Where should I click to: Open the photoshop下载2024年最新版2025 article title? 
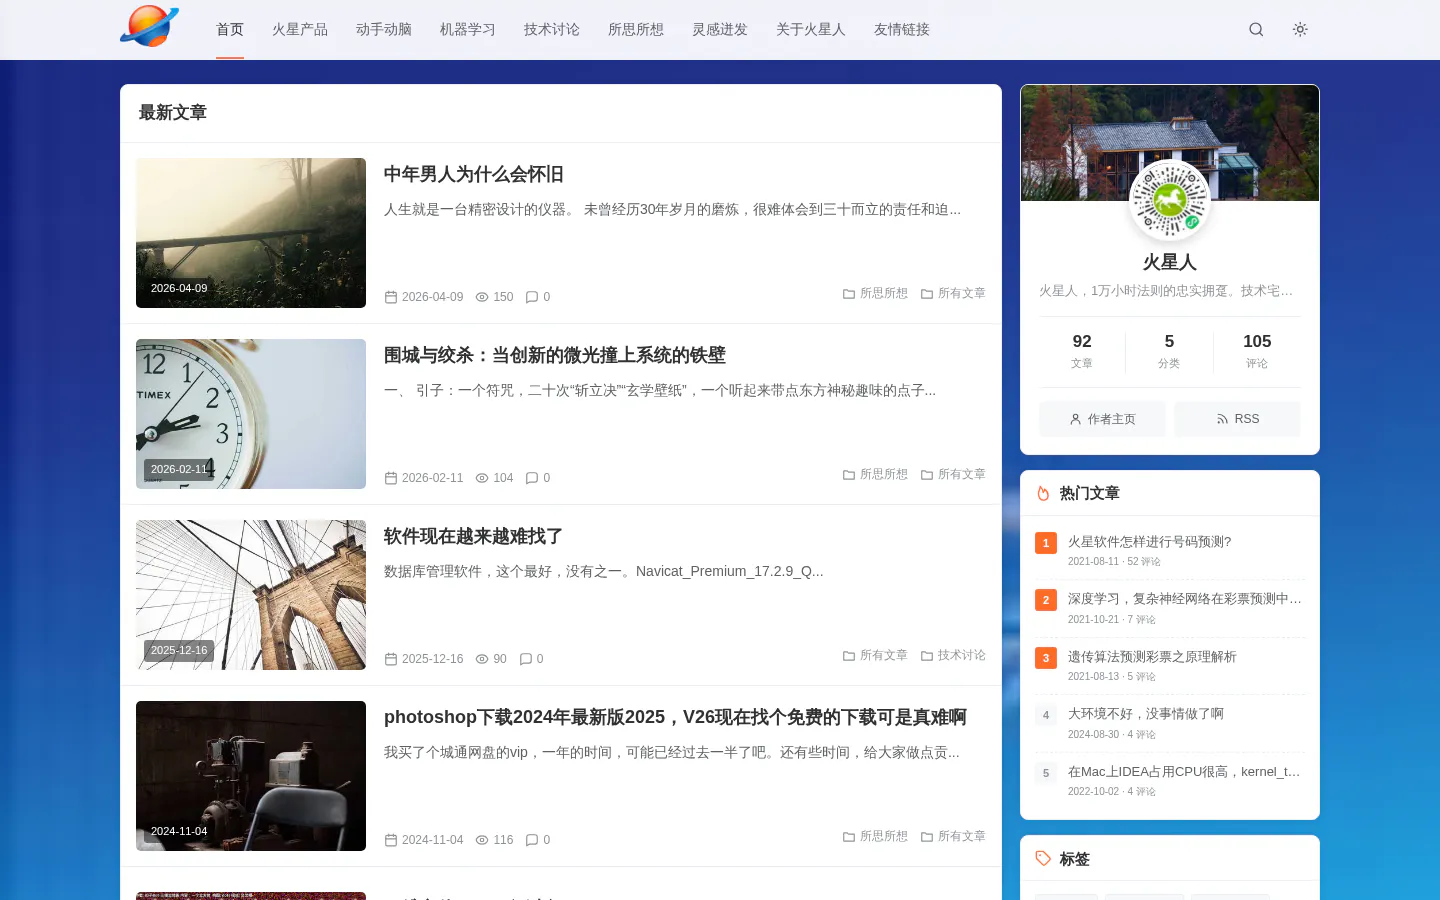[x=675, y=717]
